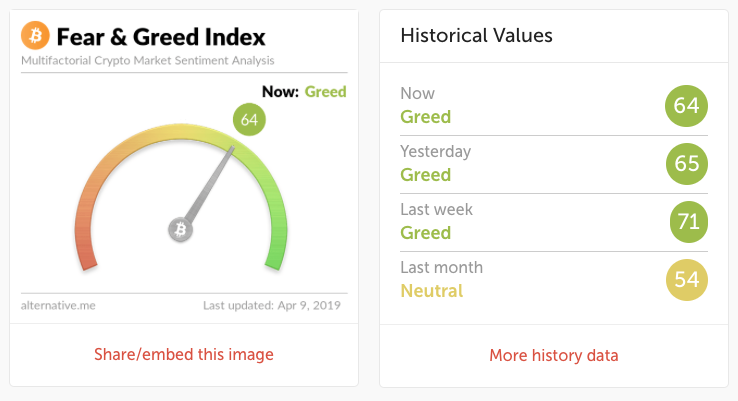Click the green Greed label beside Now:
This screenshot has width=738, height=401.
click(325, 91)
